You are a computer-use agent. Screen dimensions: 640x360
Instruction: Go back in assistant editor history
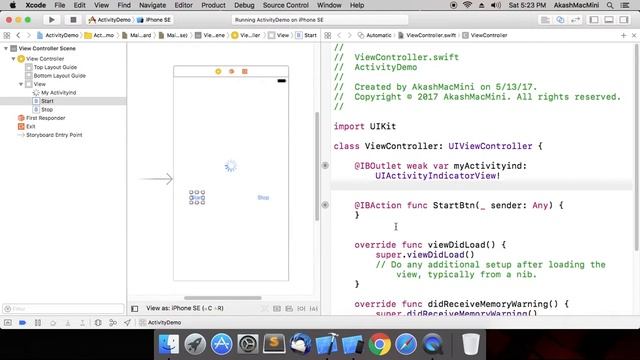click(339, 36)
